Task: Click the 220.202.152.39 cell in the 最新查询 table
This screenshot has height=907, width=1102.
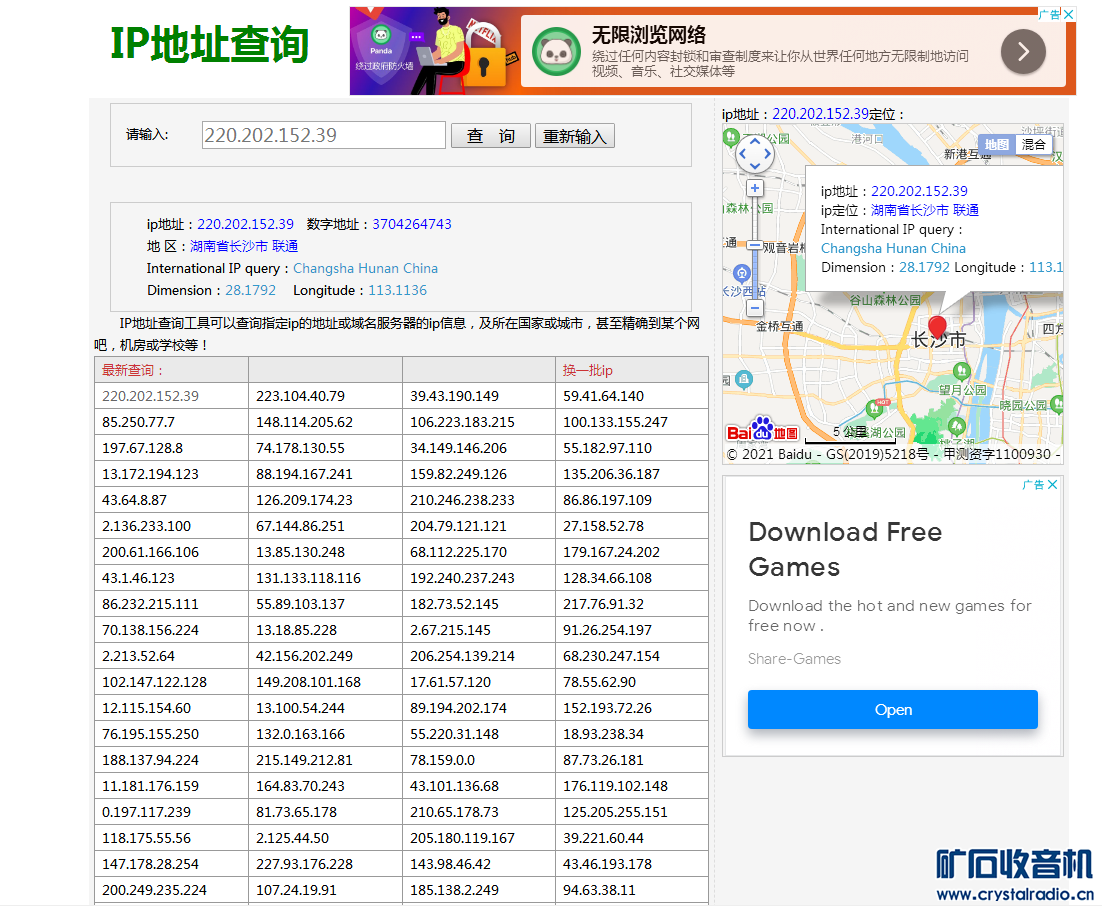Action: point(150,396)
